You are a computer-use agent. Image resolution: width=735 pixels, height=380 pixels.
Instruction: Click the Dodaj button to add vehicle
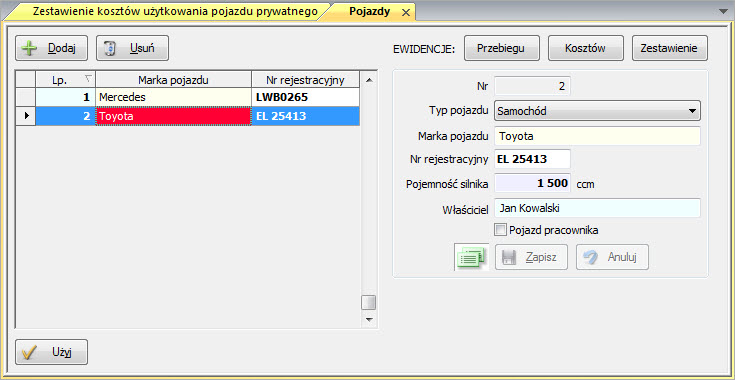pos(52,48)
